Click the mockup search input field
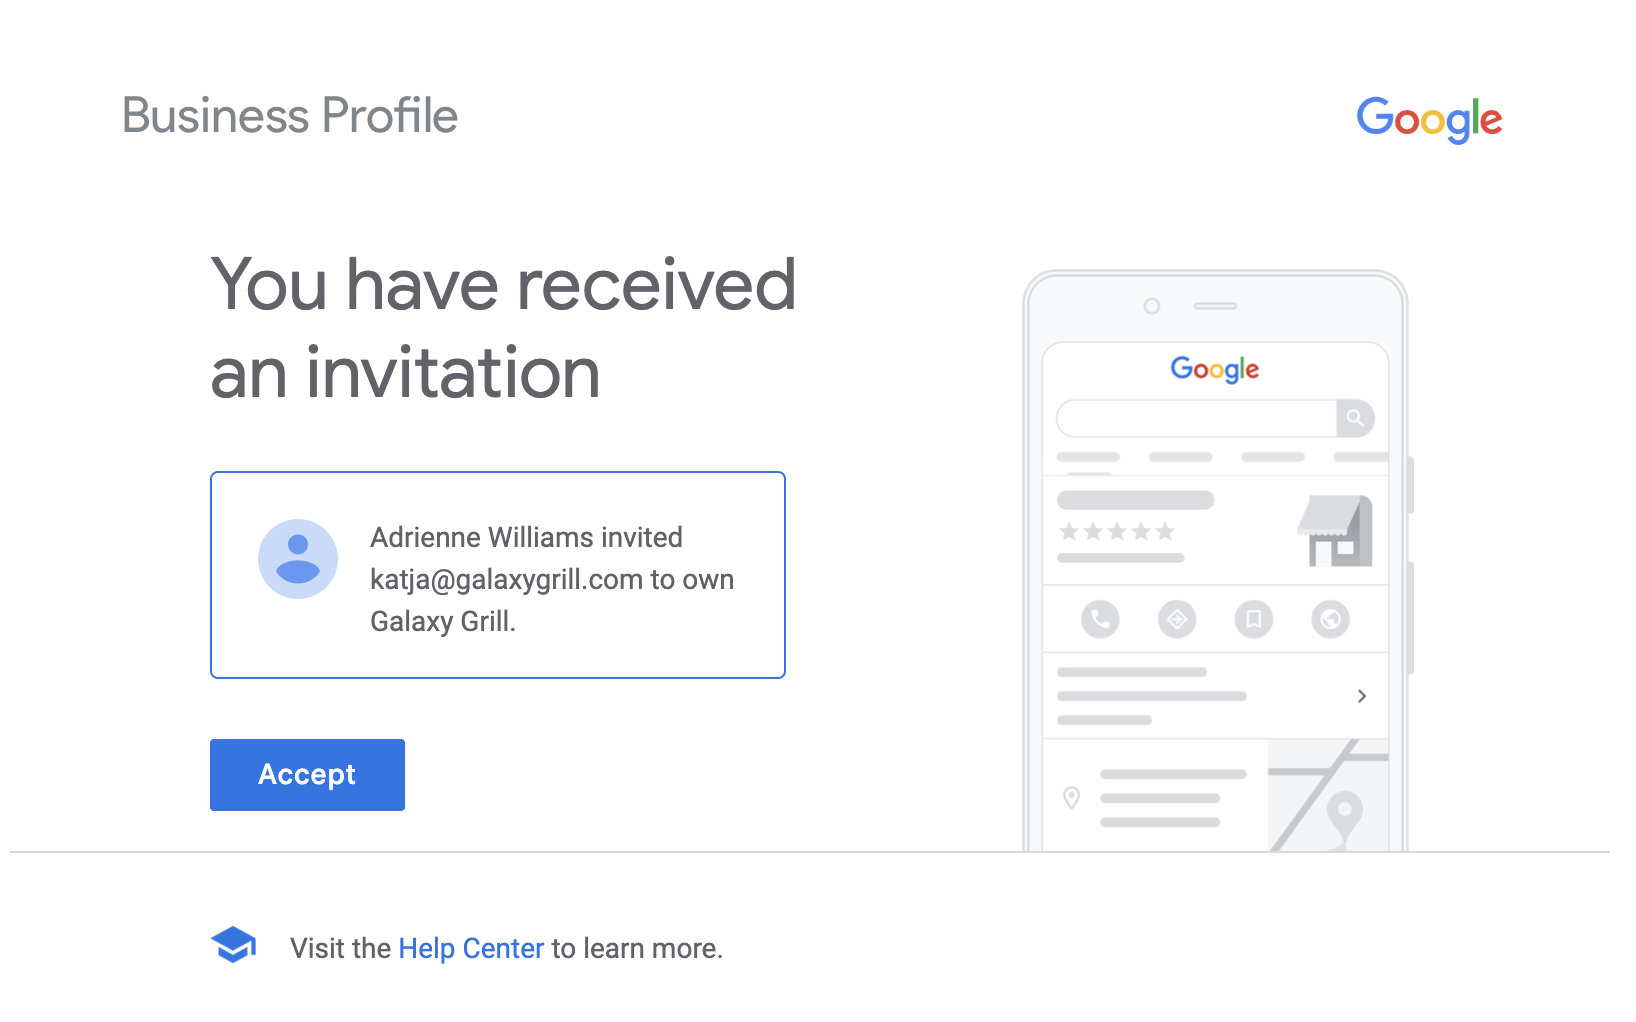The width and height of the screenshot is (1636, 1022). coord(1195,418)
